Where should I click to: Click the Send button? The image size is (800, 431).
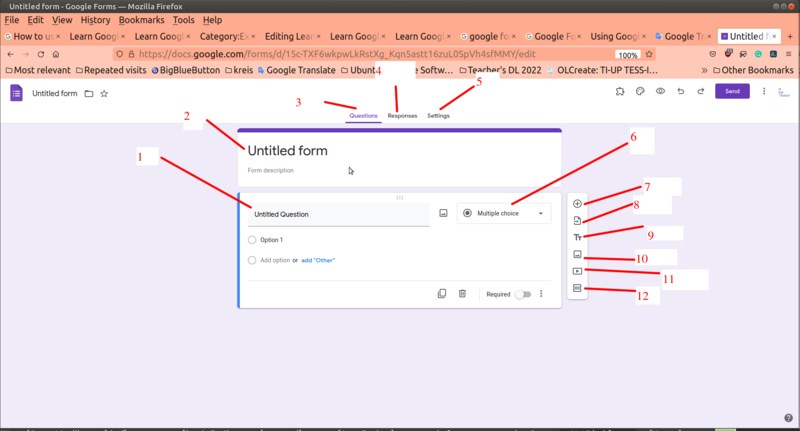[x=732, y=91]
